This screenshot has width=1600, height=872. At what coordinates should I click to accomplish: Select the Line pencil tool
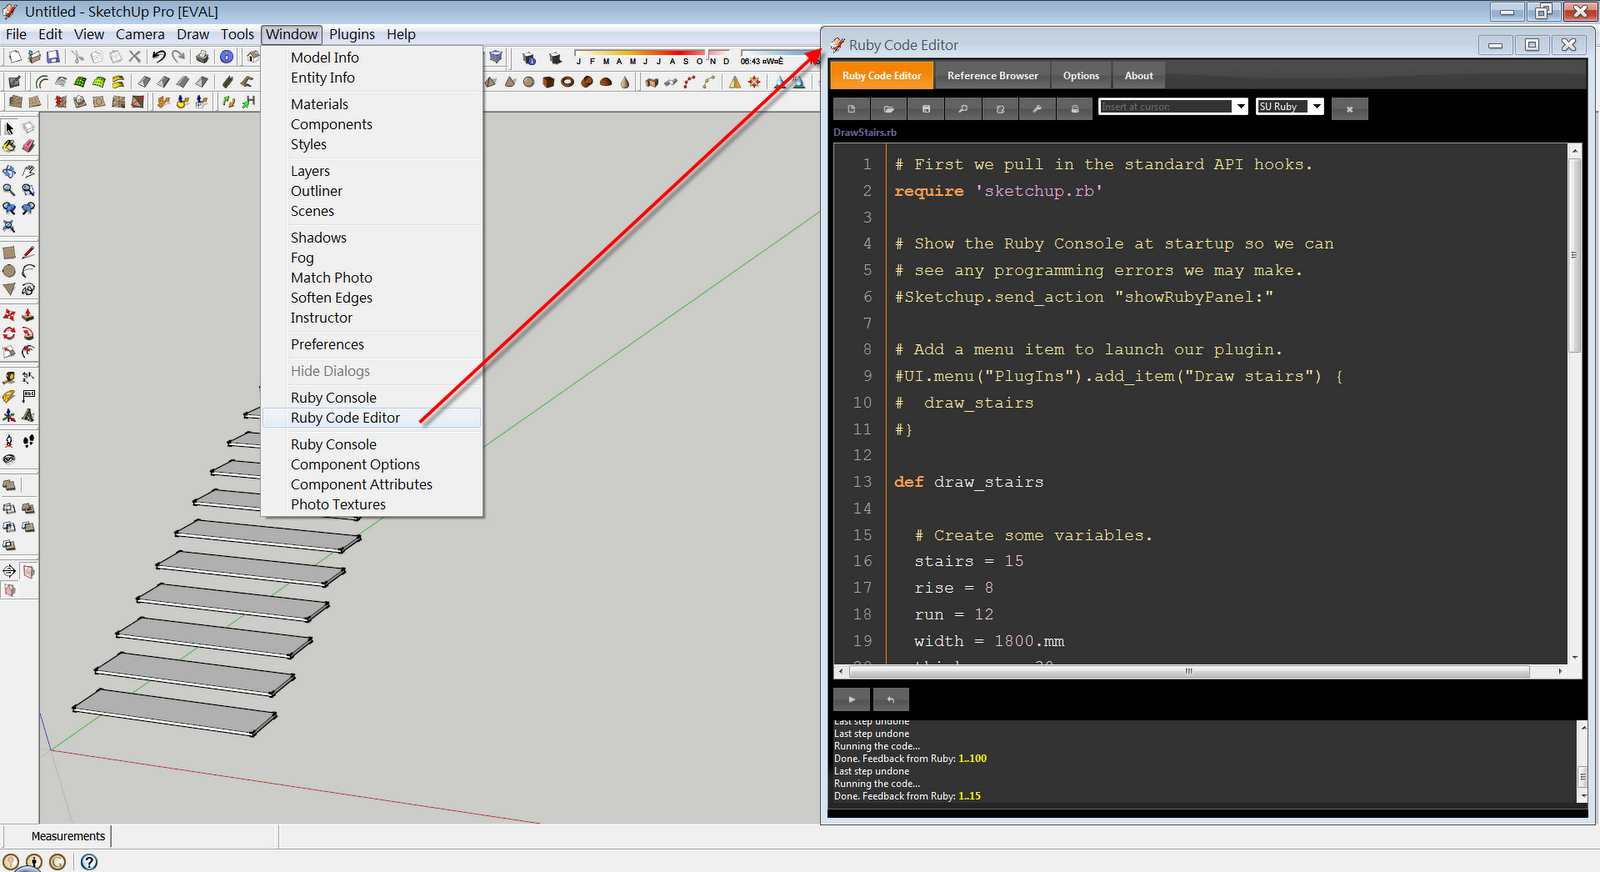pyautogui.click(x=28, y=253)
